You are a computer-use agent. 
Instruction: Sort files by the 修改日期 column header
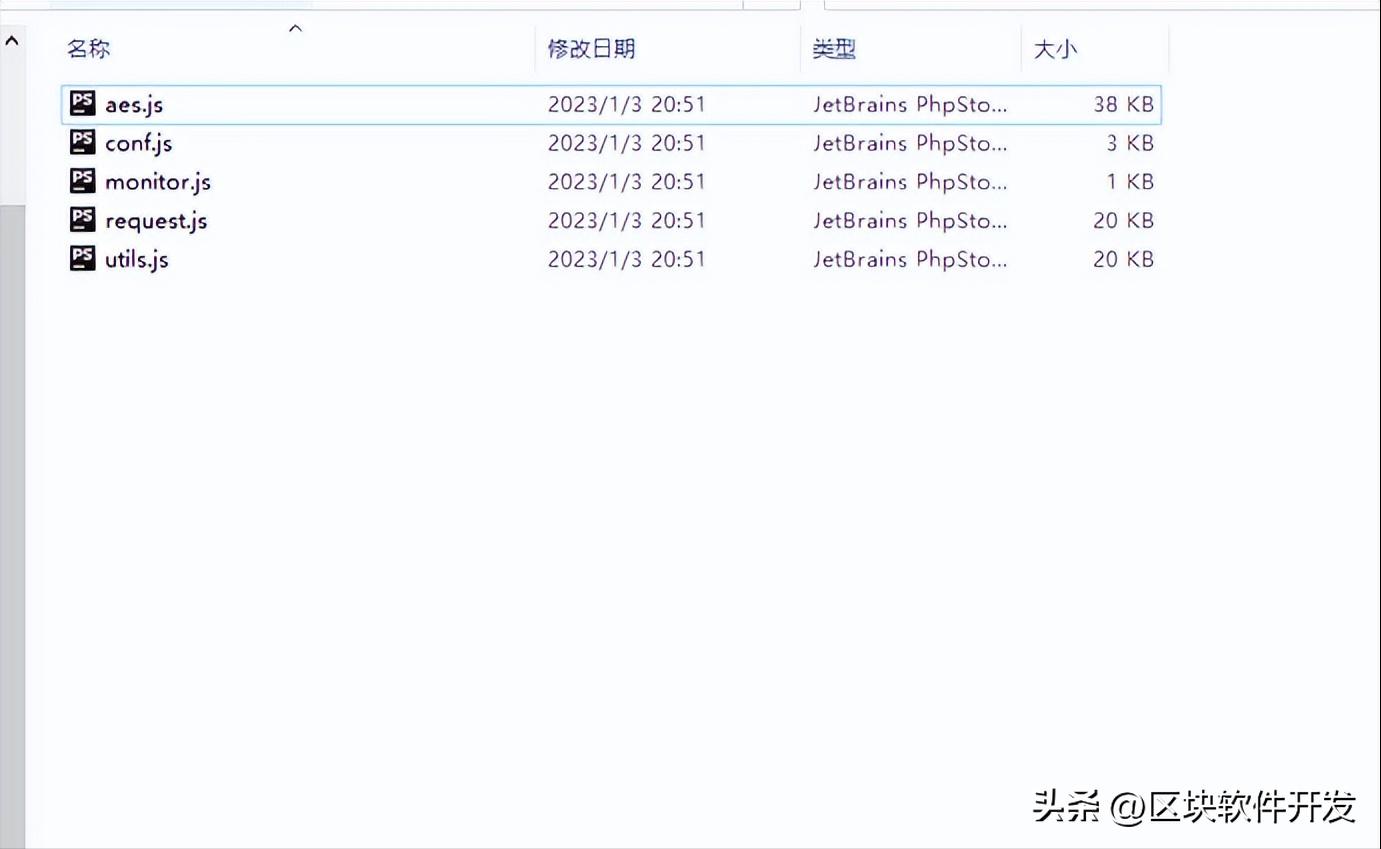coord(591,49)
